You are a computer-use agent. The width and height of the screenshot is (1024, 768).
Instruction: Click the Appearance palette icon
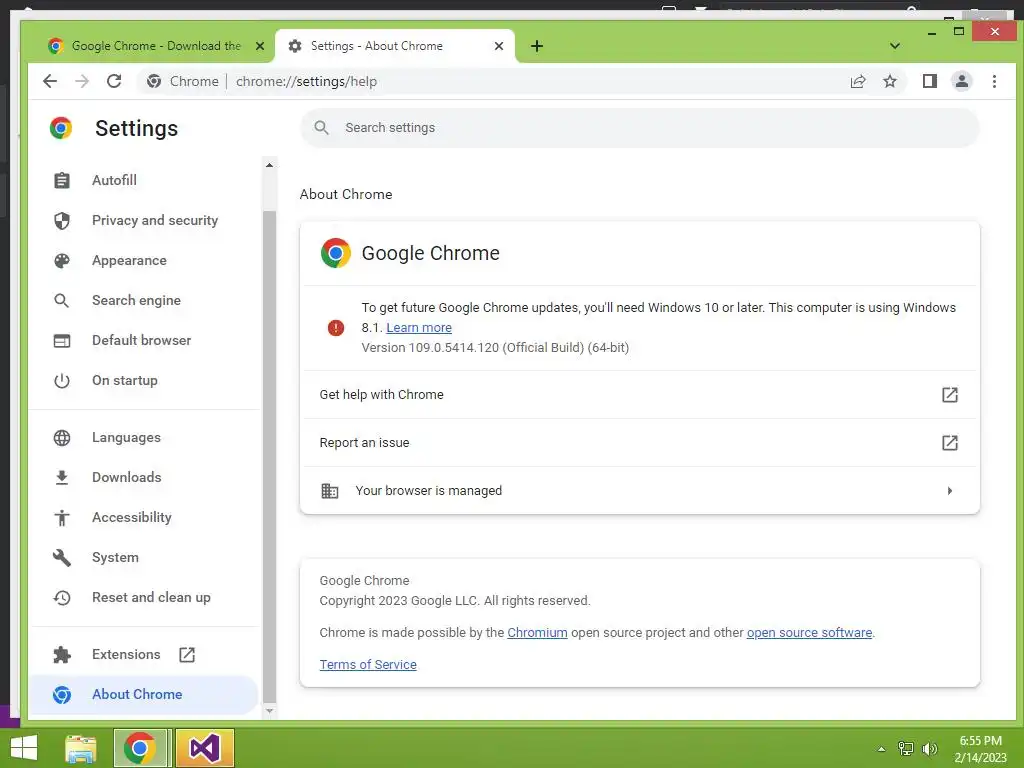pos(61,261)
